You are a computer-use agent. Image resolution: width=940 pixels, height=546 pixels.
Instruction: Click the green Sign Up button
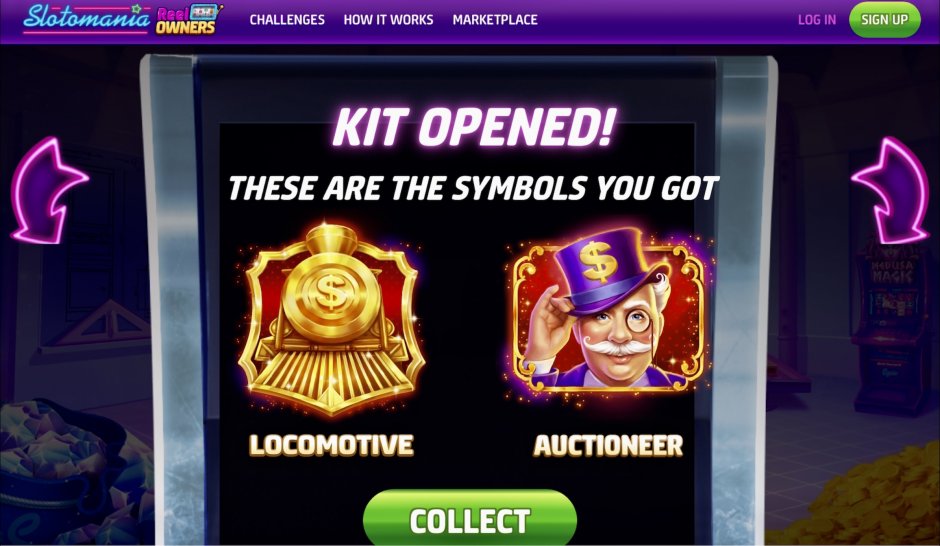click(884, 20)
